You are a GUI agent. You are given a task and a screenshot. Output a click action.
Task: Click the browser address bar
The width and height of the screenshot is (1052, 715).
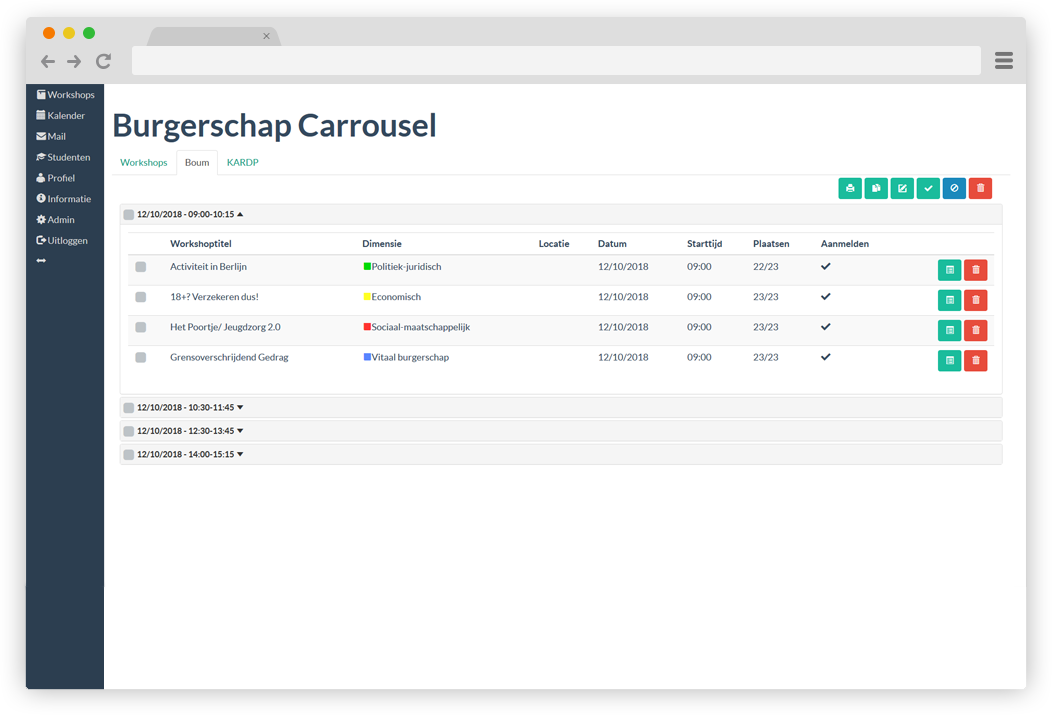click(x=556, y=60)
